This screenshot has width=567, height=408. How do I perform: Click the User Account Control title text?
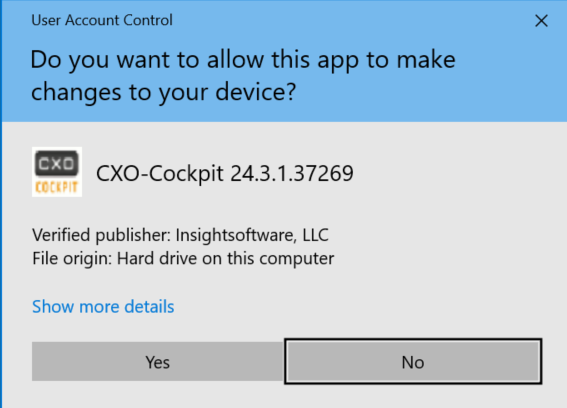coord(102,20)
